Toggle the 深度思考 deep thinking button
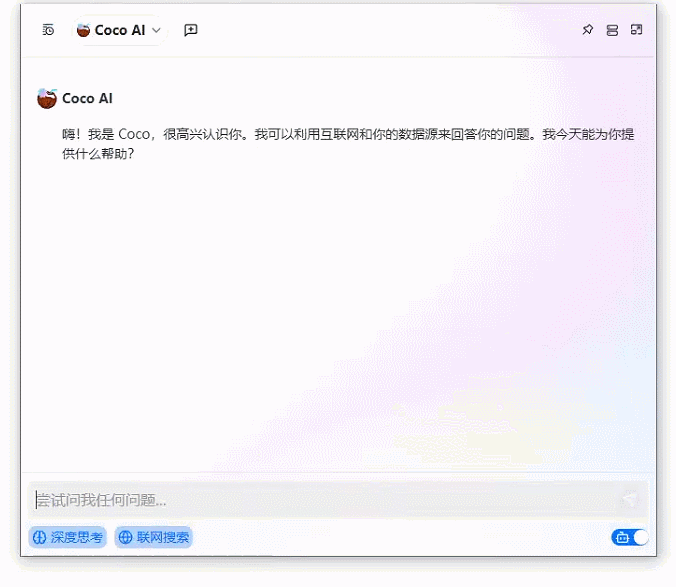The image size is (676, 587). (x=68, y=537)
